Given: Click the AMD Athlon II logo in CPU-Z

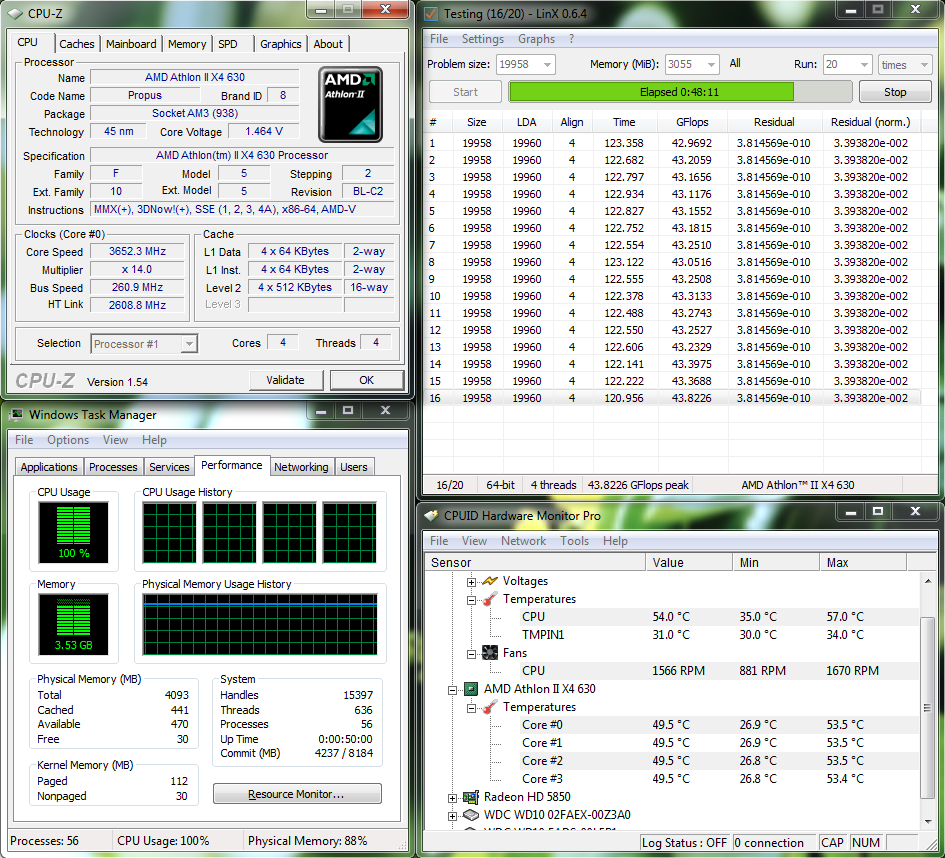Looking at the screenshot, I should (350, 105).
